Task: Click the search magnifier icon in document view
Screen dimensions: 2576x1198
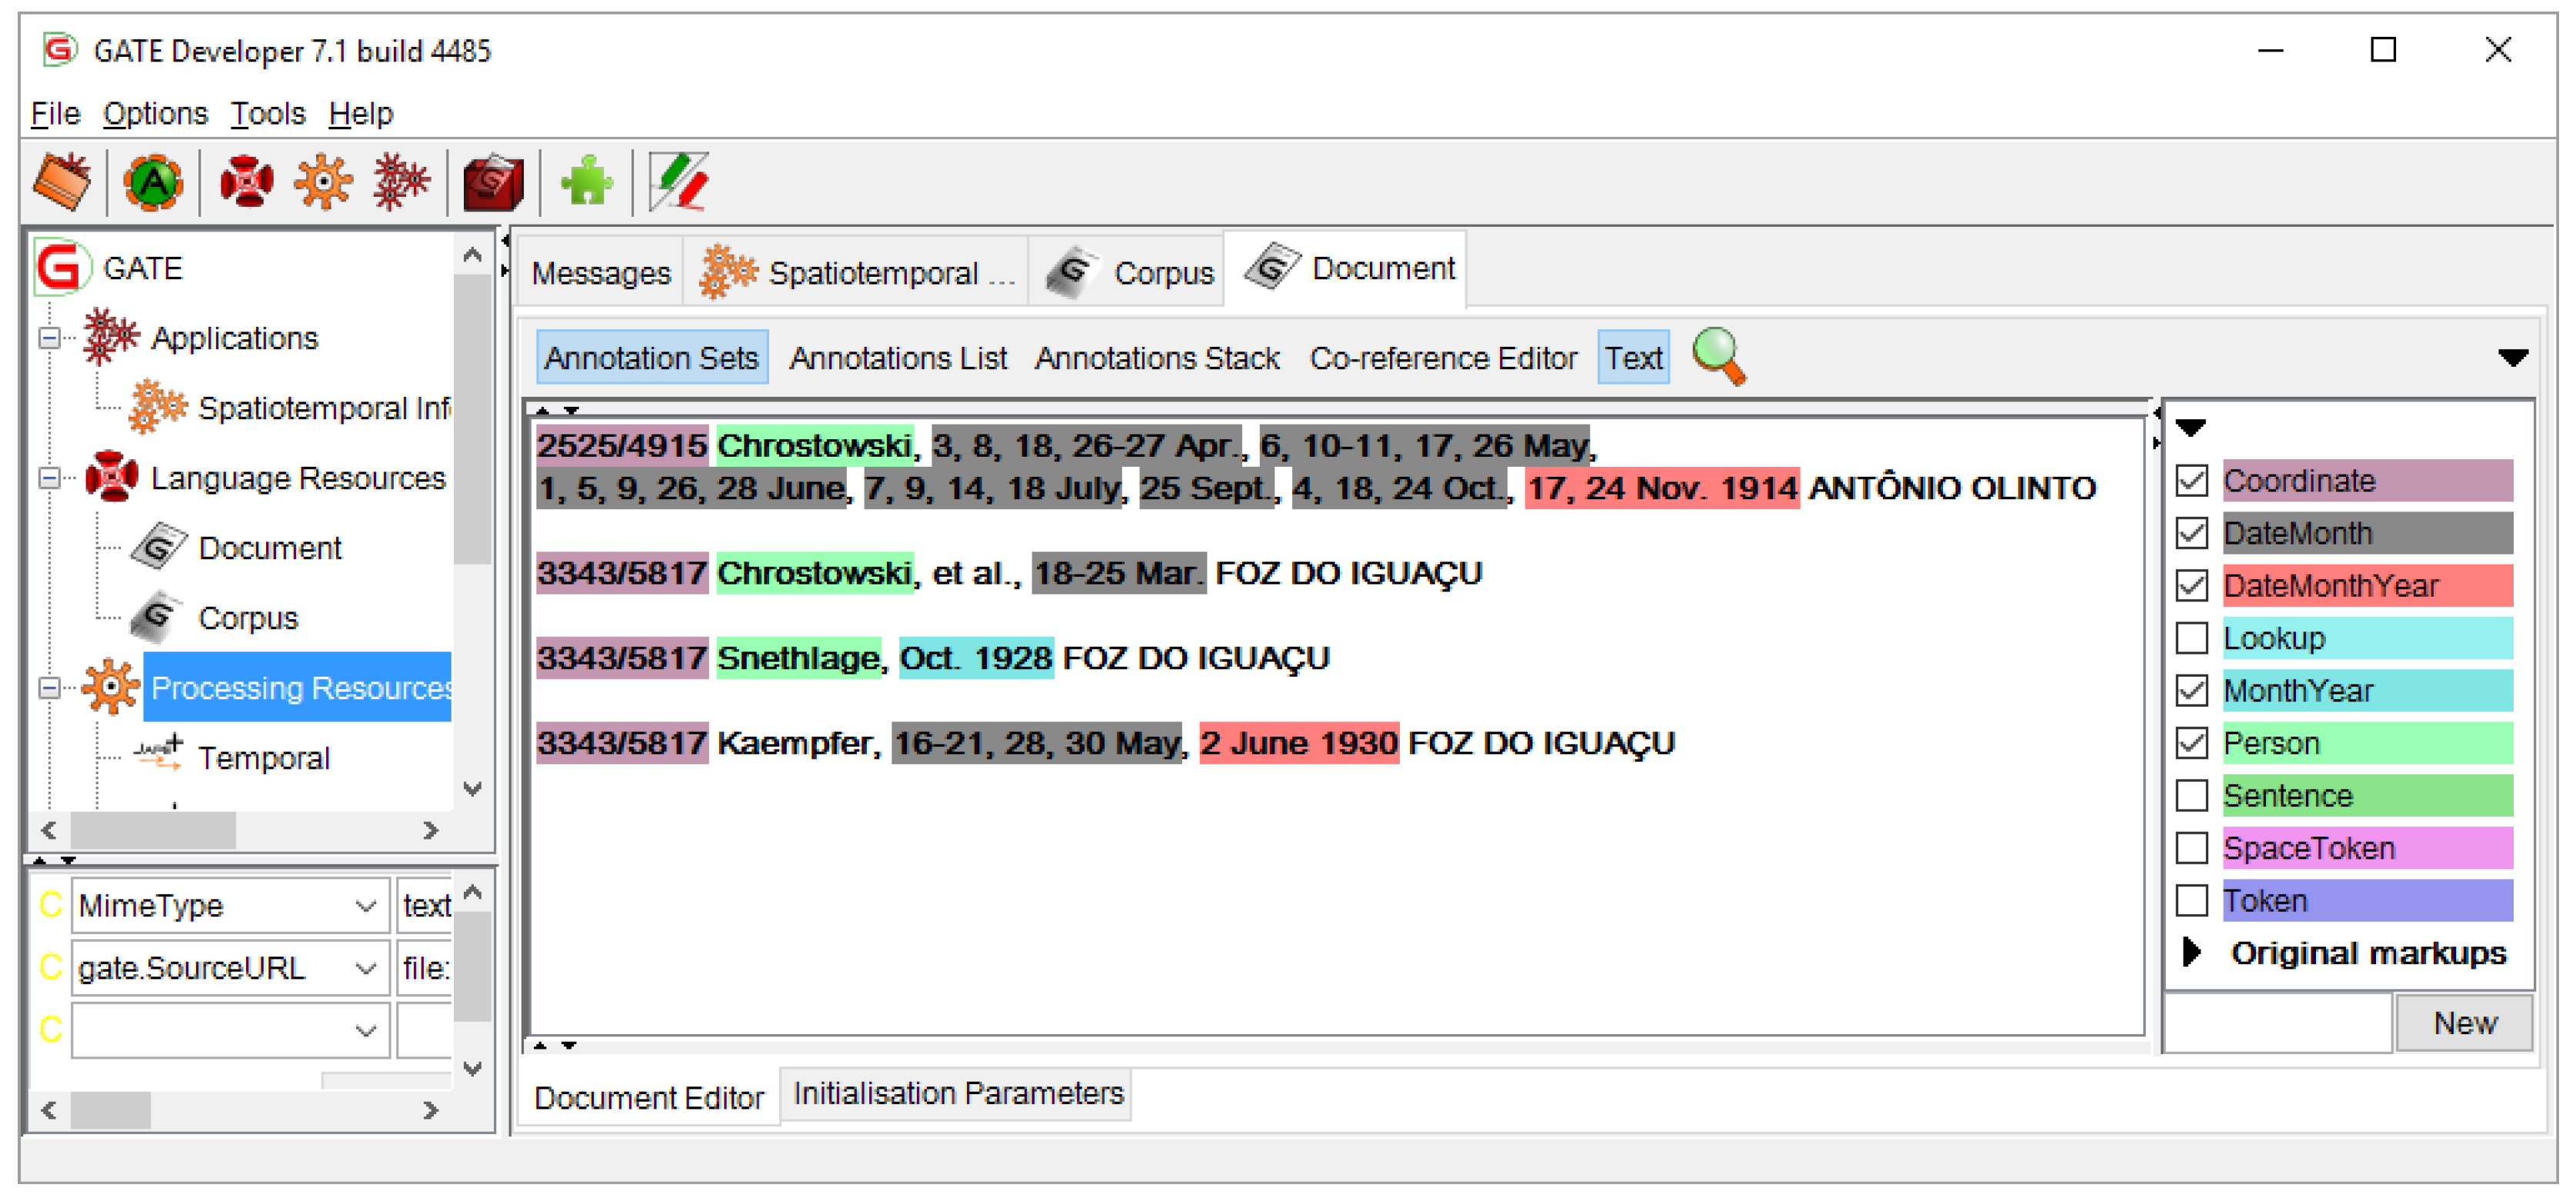Action: (x=1719, y=357)
